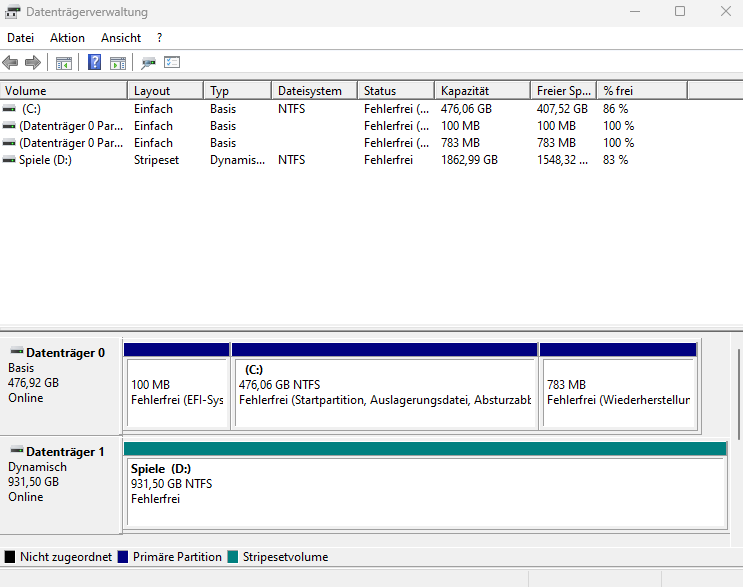
Task: Minimize the Datenträgerverwaltung window
Action: pos(635,11)
